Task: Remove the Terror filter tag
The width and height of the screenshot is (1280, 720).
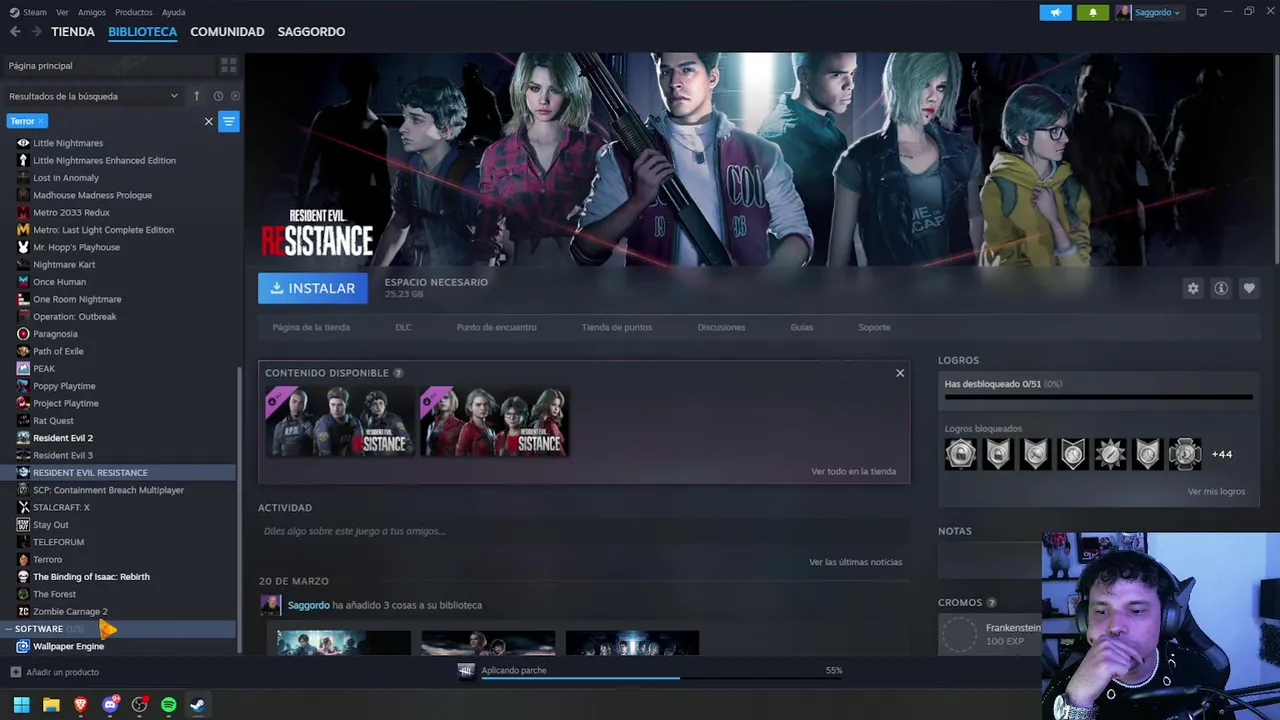Action: pyautogui.click(x=41, y=121)
